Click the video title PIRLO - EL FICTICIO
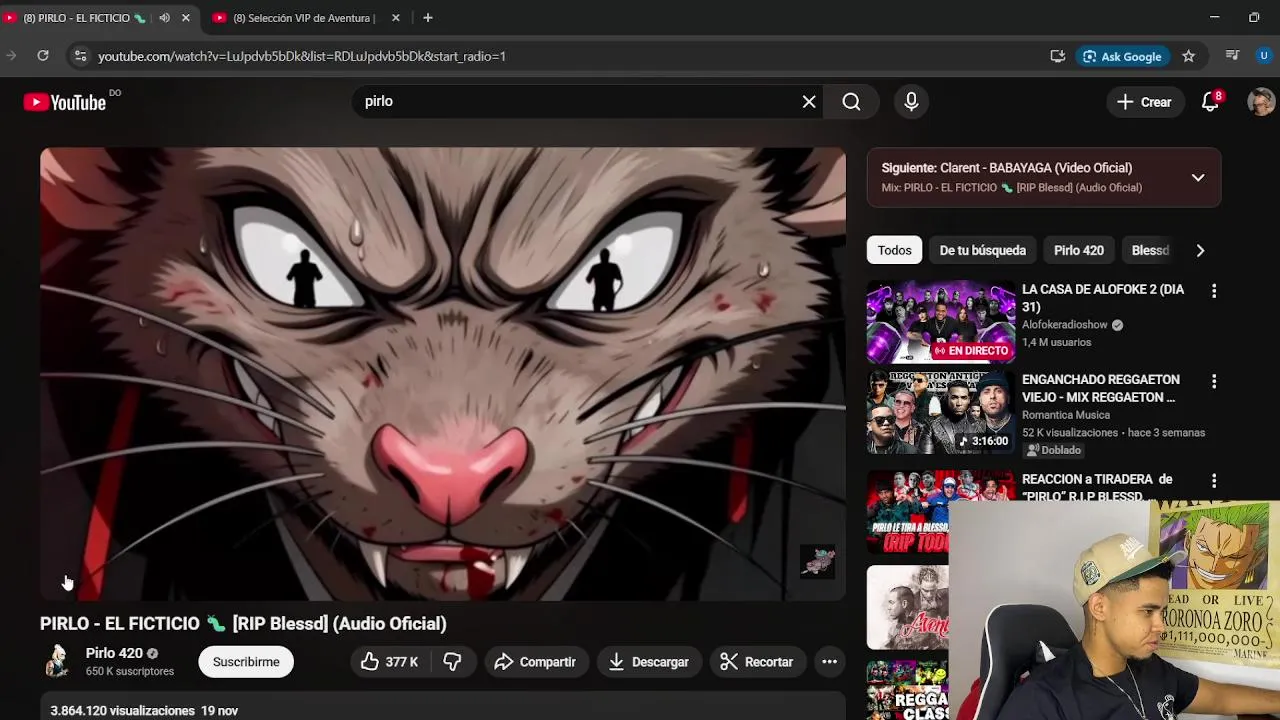Viewport: 1280px width, 720px height. point(243,623)
